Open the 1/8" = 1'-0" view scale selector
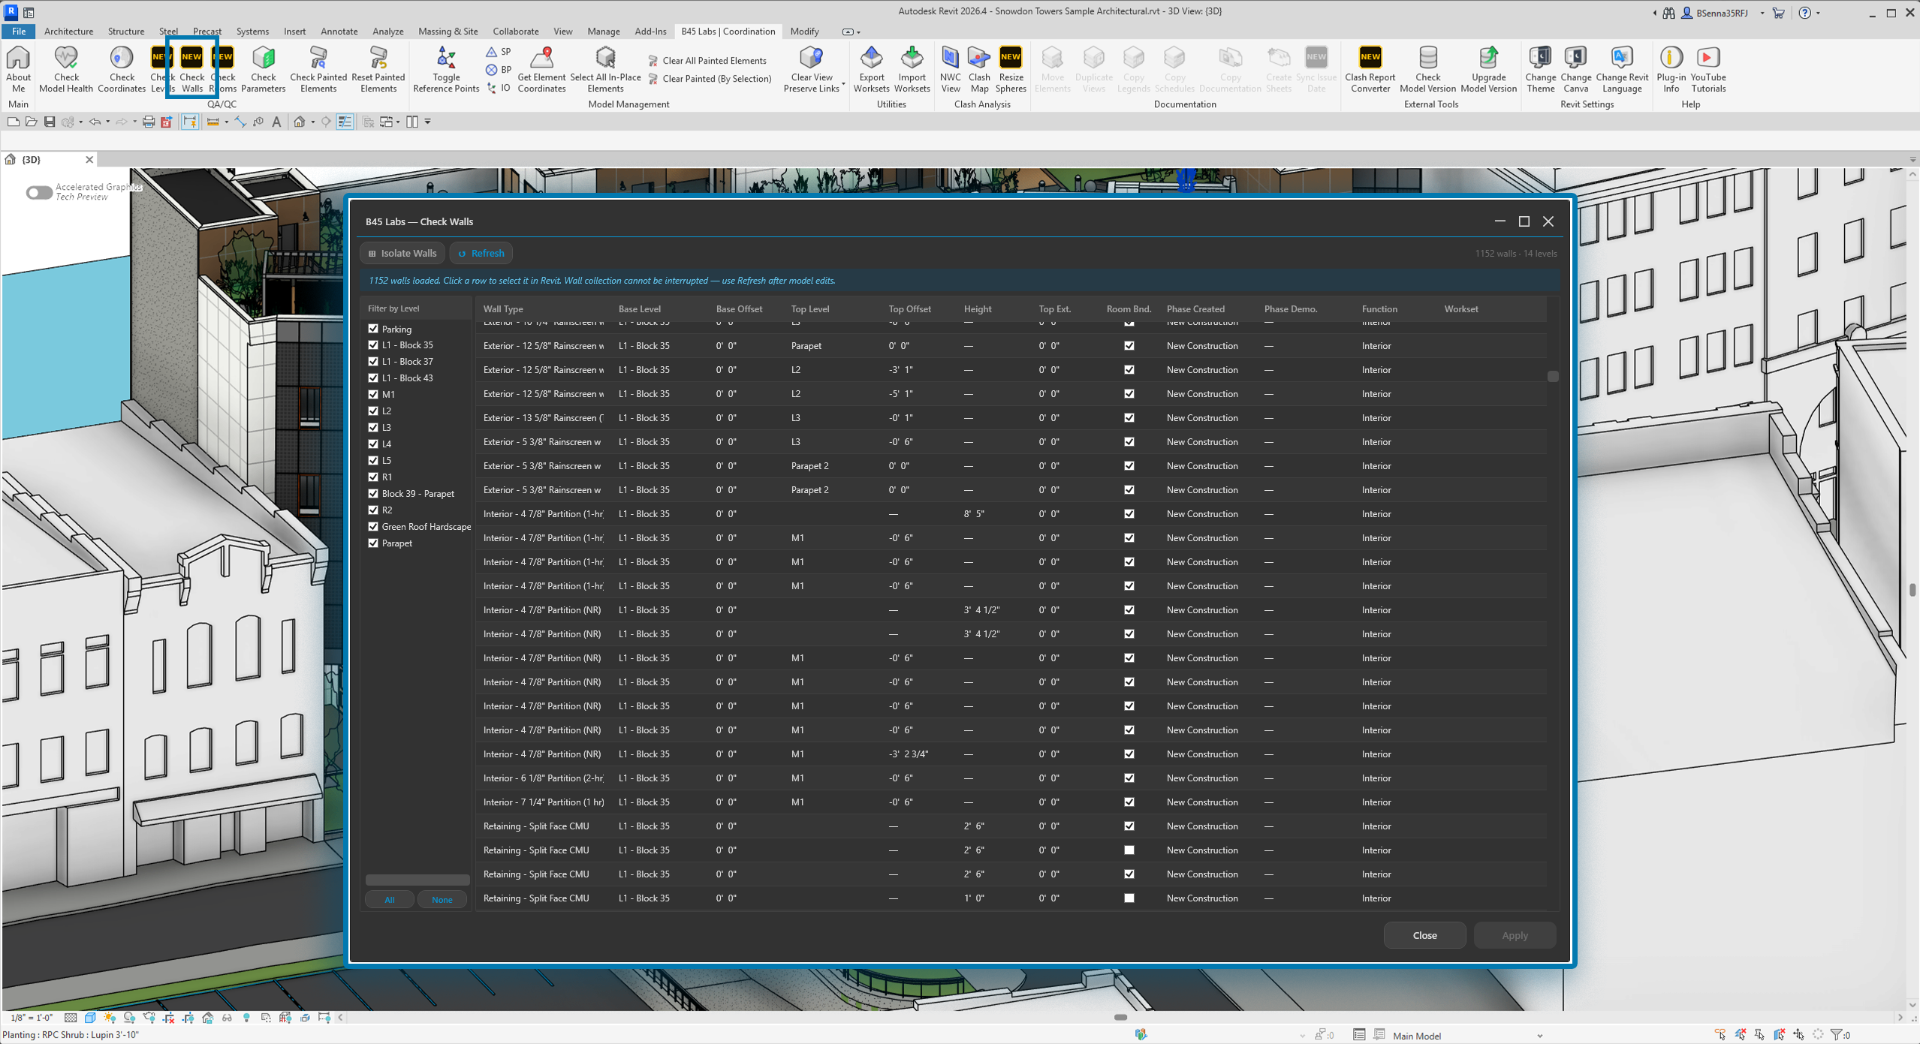 coord(31,1018)
